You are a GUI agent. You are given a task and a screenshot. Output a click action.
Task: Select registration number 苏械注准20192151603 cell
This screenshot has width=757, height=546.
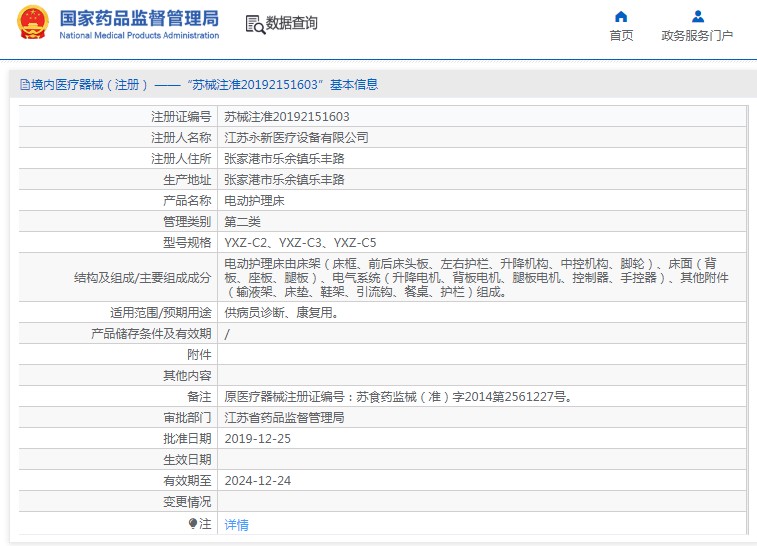coord(287,116)
